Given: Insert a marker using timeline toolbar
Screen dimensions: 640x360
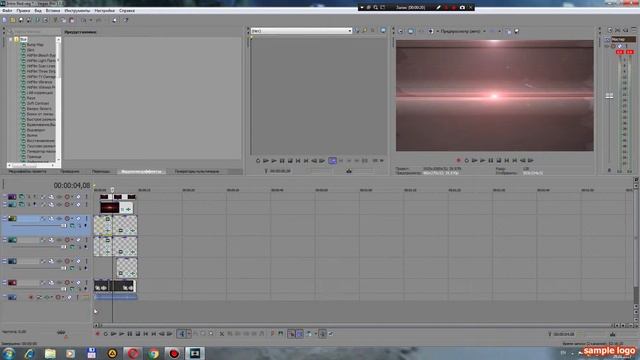Looking at the screenshot, I should pyautogui.click(x=272, y=334).
